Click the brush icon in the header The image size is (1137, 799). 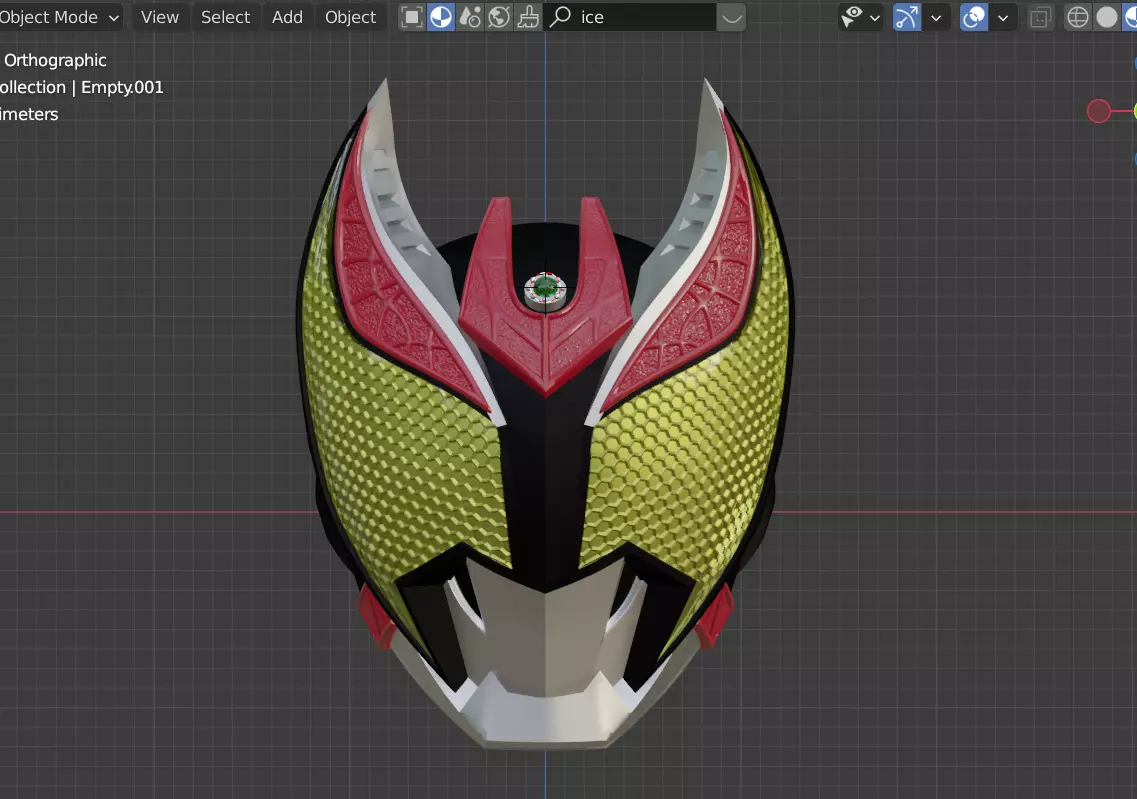(528, 17)
